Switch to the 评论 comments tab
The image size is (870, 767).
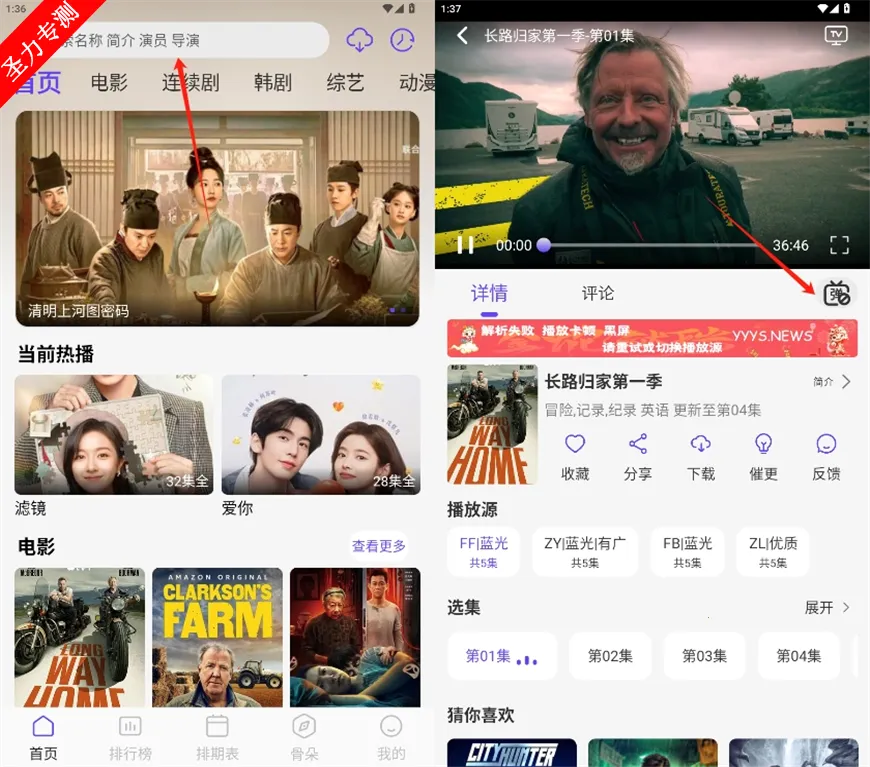click(x=598, y=293)
